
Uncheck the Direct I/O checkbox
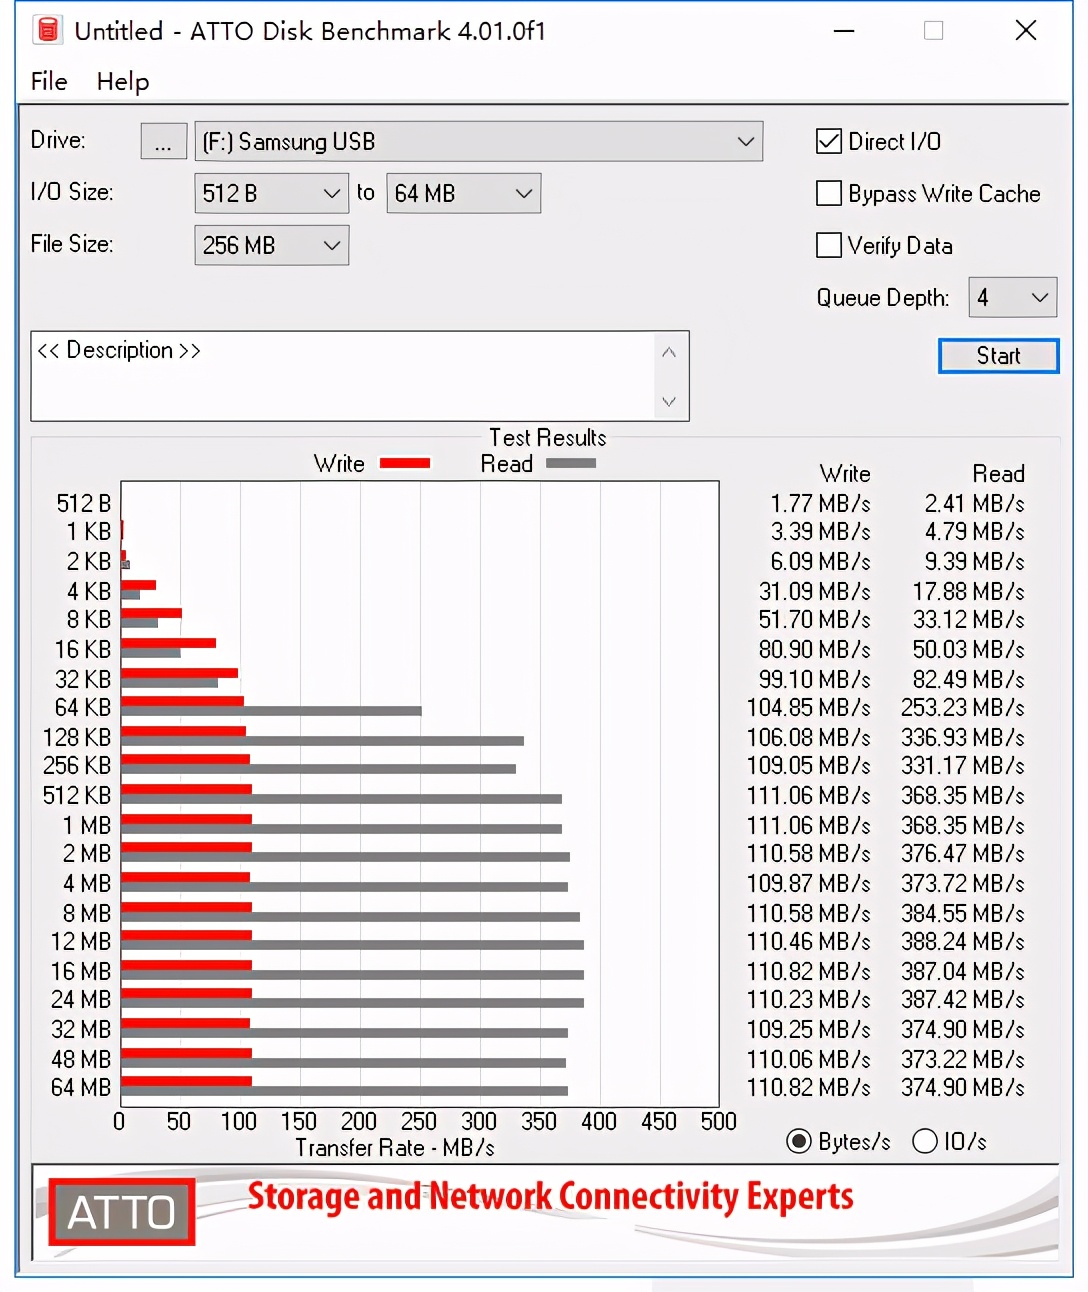click(829, 141)
